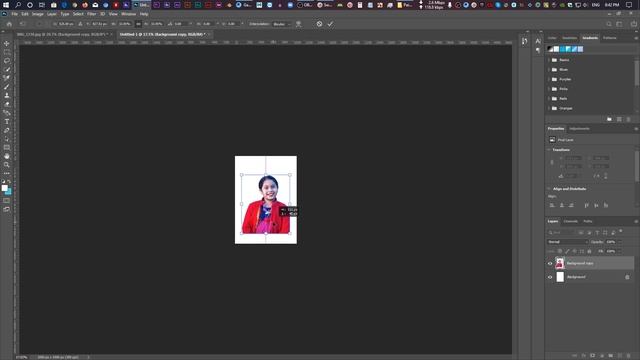The width and height of the screenshot is (640, 360).
Task: Expand the Blues gradient folder
Action: click(549, 70)
